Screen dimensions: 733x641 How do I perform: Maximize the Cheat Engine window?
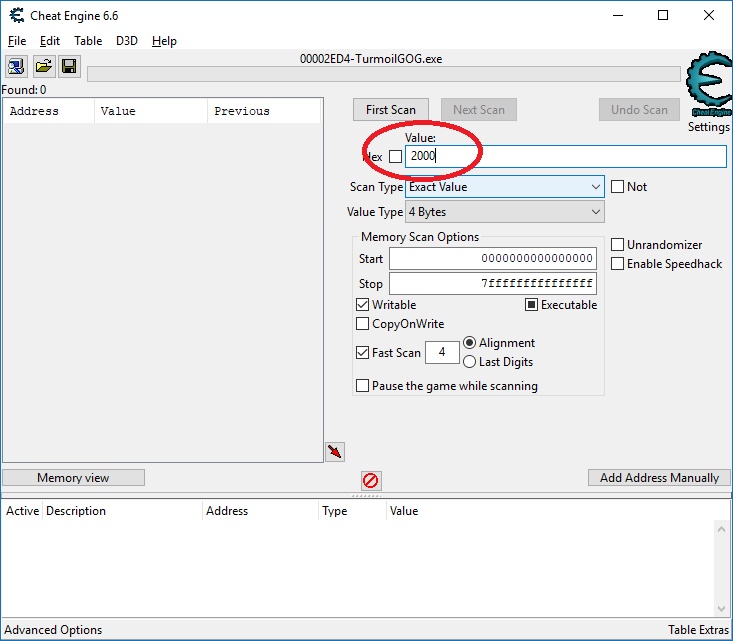click(663, 15)
